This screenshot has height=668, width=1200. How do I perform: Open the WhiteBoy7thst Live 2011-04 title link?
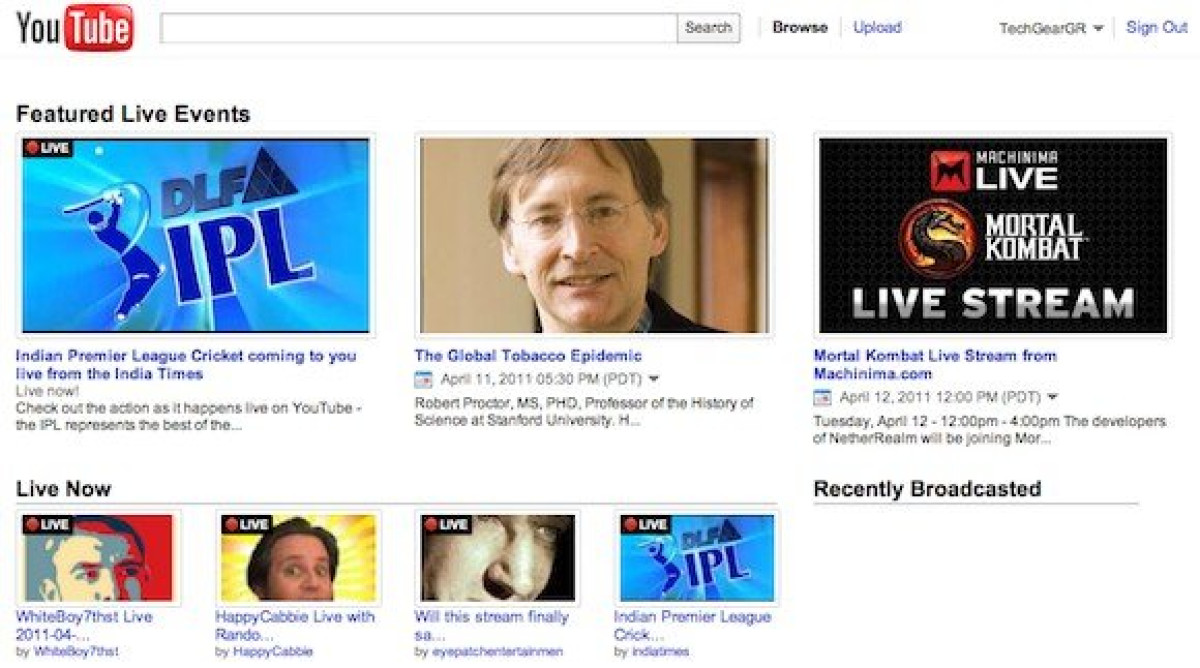coord(84,626)
